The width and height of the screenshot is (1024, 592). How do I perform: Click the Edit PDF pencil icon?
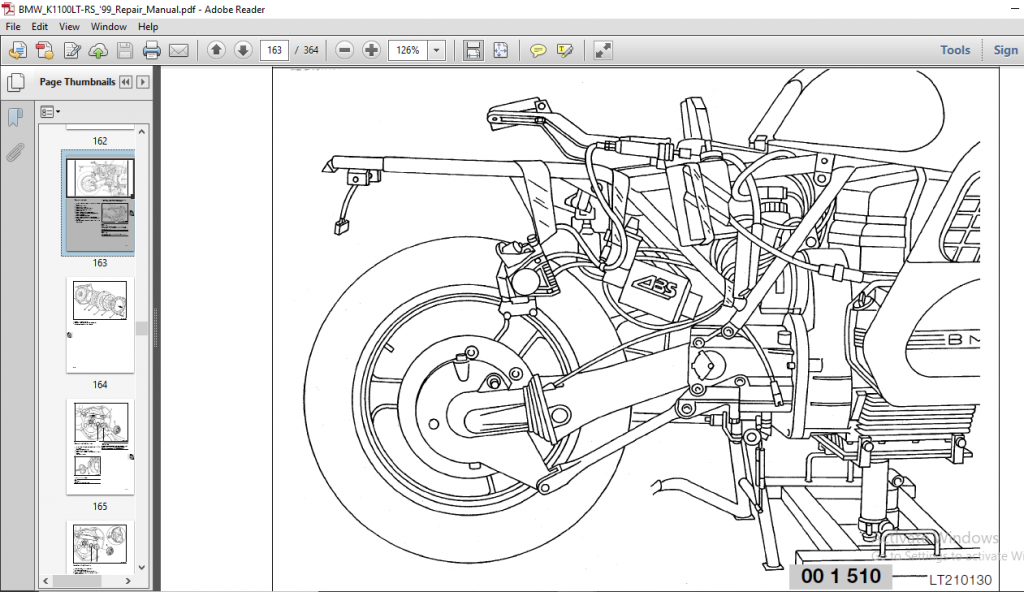tap(72, 50)
